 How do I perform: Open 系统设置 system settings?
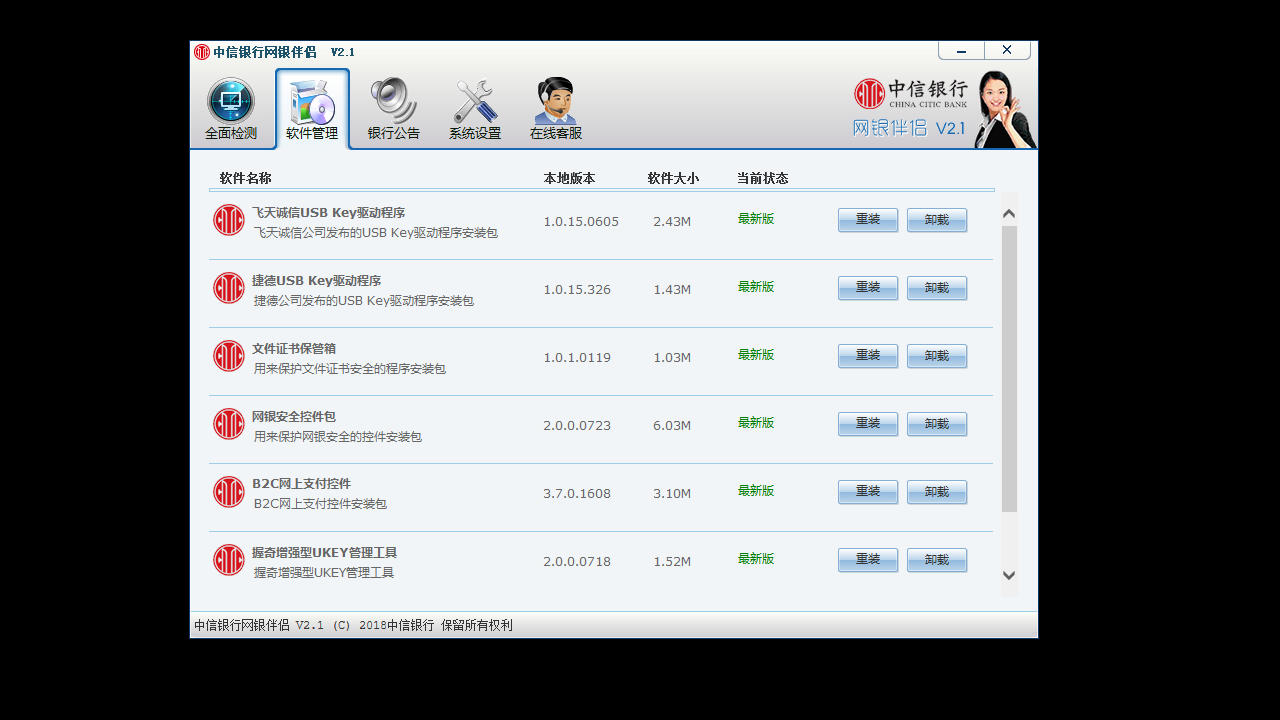point(473,105)
